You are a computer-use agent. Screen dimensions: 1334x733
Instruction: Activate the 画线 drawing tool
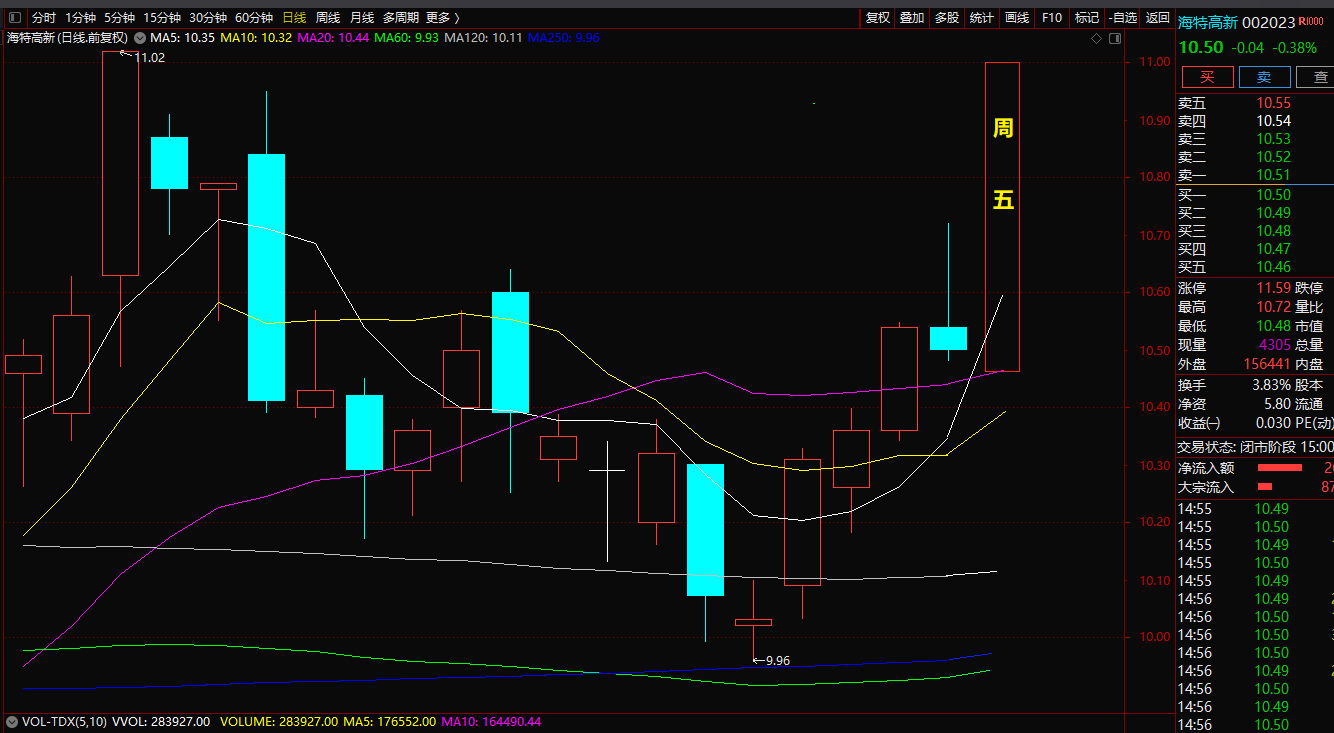[1017, 18]
